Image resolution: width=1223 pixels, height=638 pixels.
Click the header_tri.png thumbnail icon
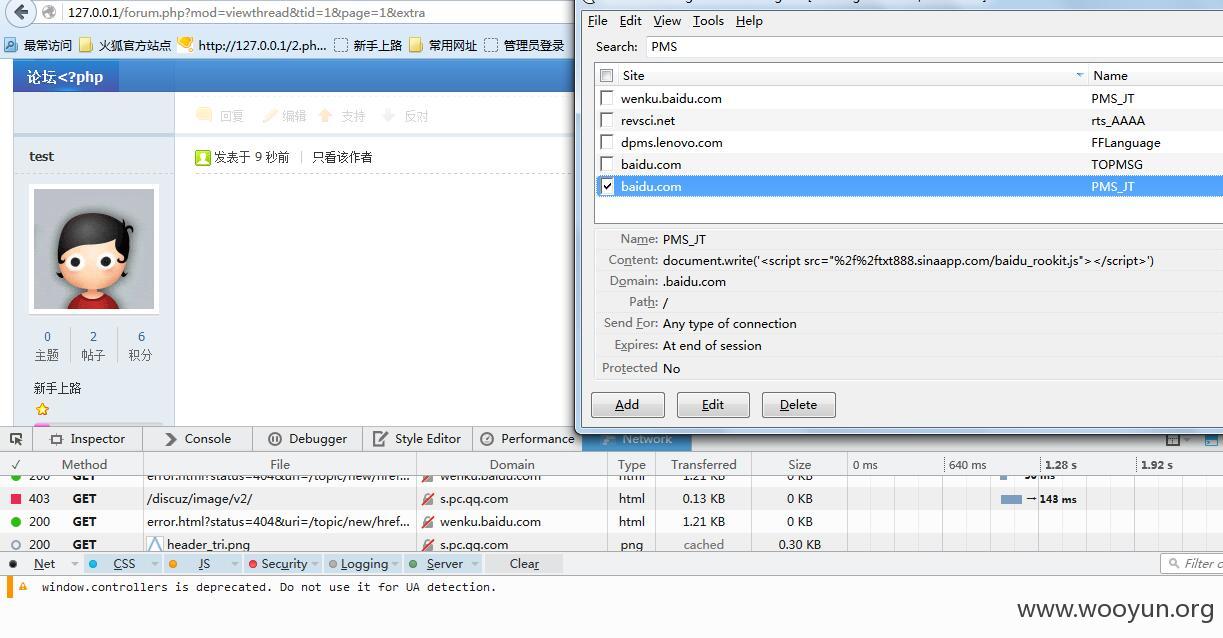154,545
